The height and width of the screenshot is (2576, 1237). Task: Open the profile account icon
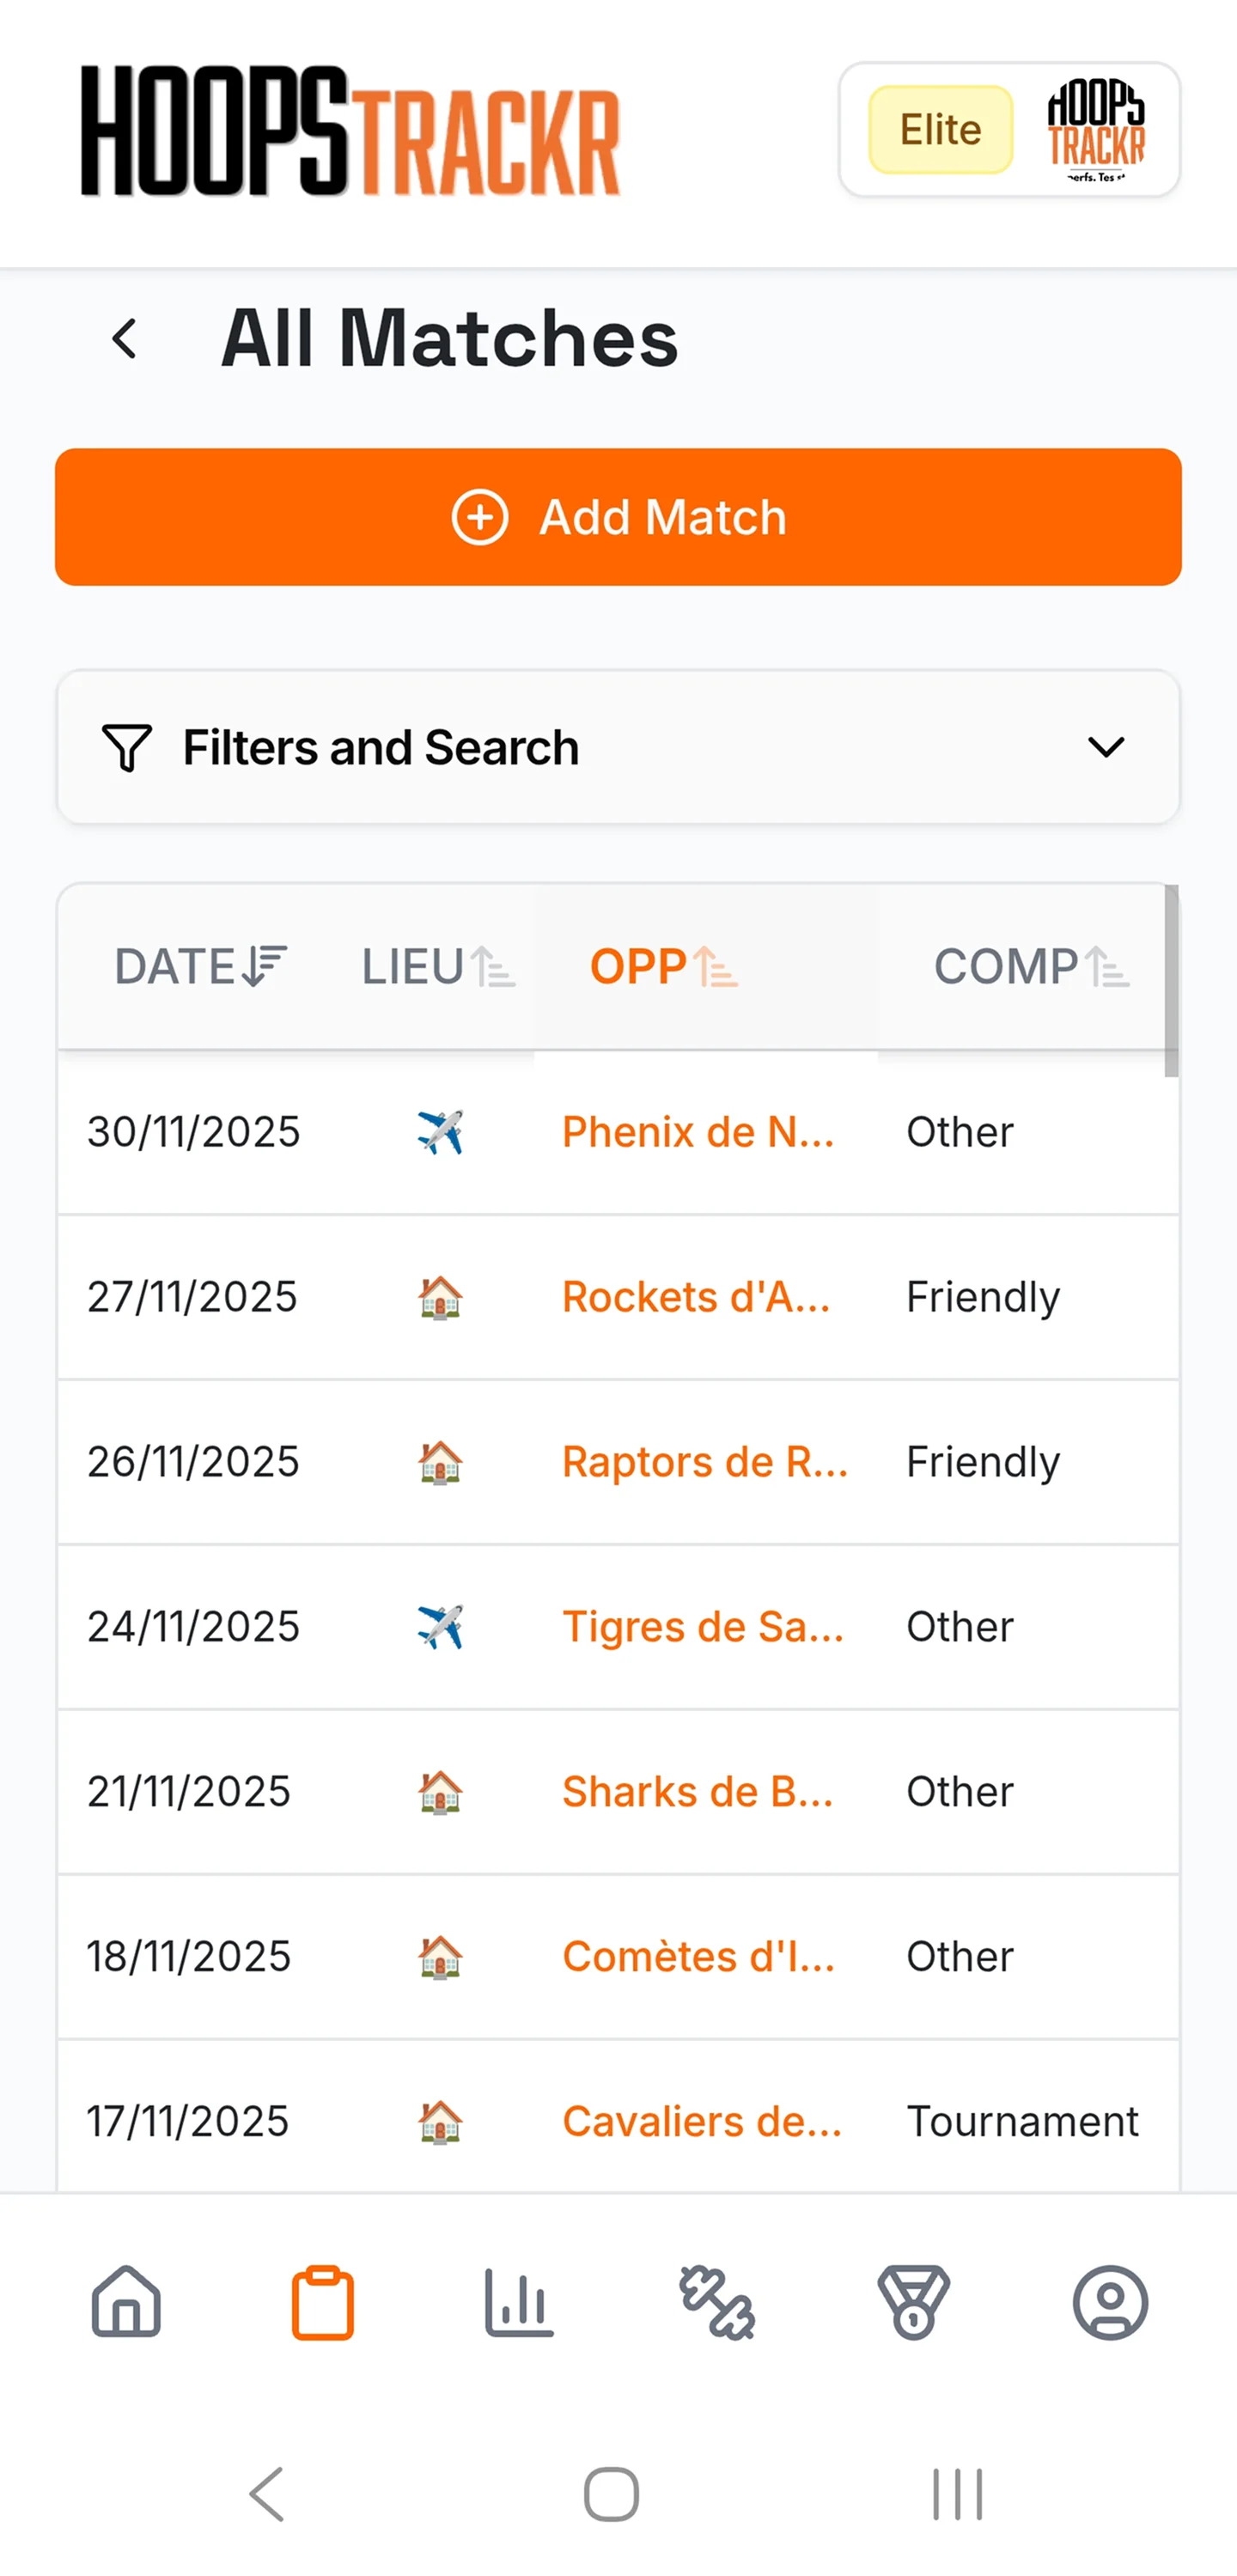point(1112,2301)
